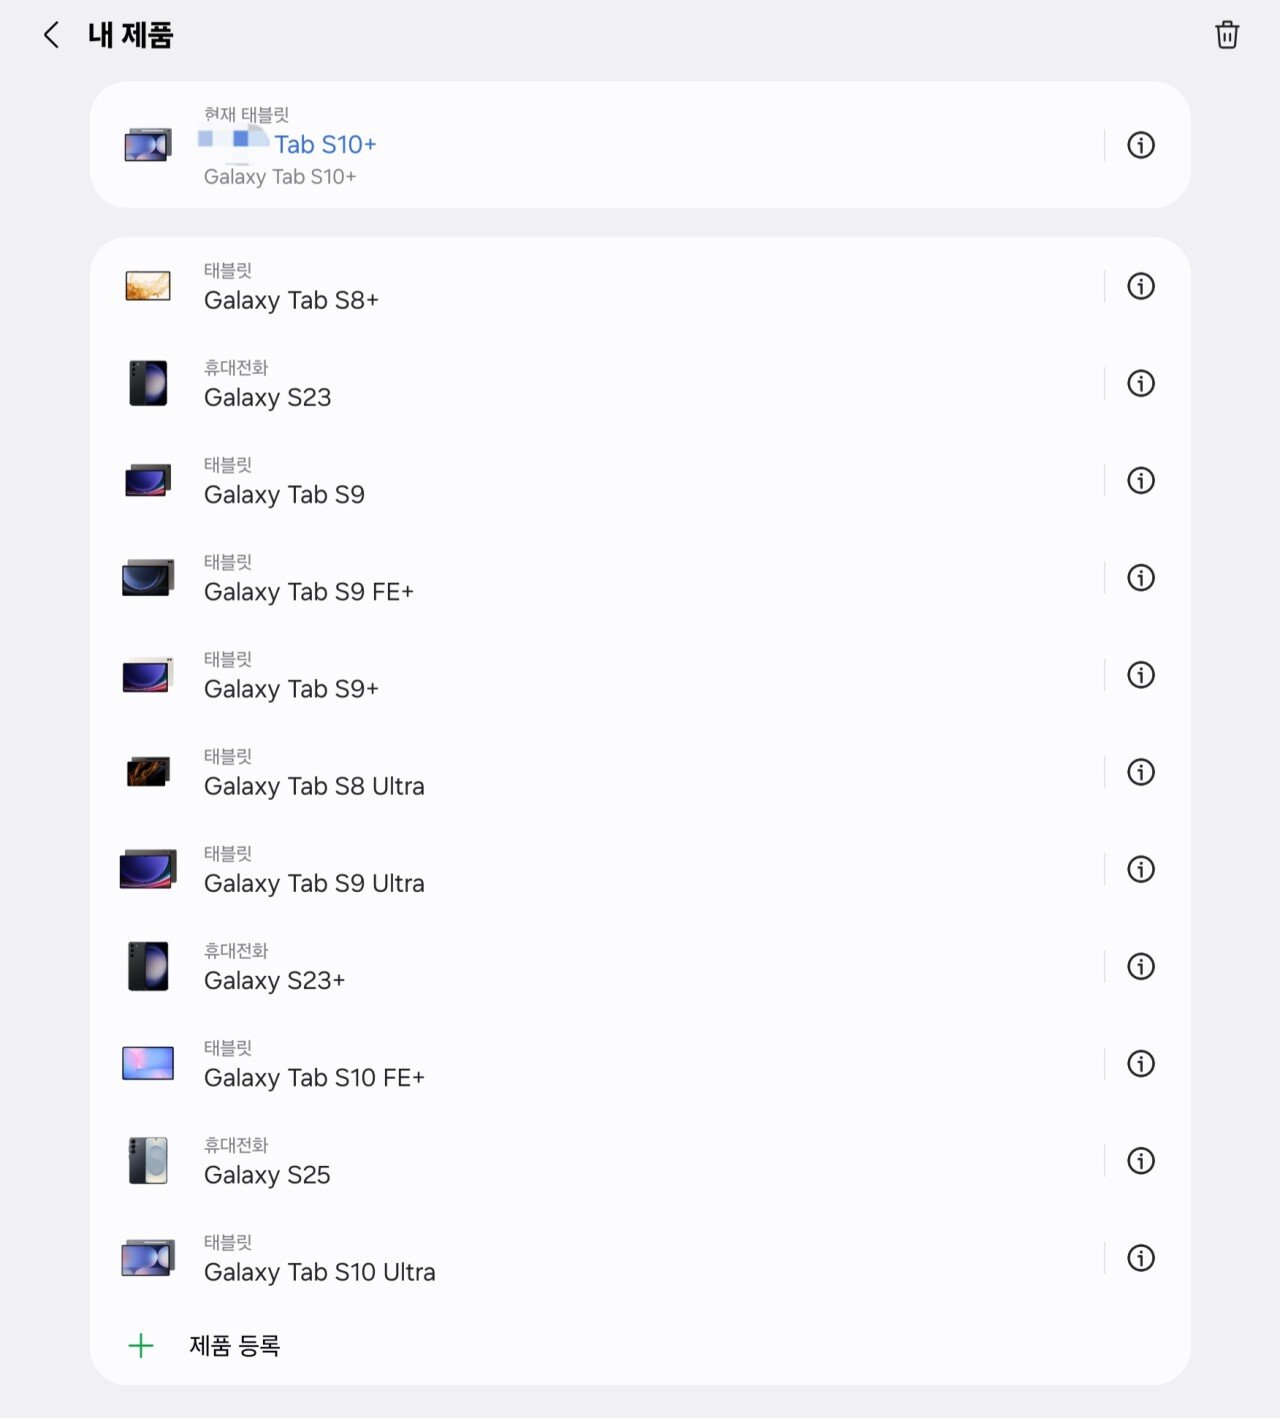
Task: Select Galaxy Tab S9 list item
Action: point(595,481)
